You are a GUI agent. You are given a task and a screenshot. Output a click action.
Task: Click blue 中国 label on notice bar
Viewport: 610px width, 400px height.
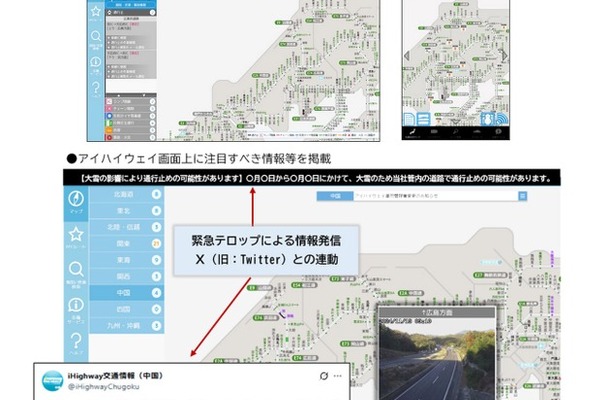click(x=335, y=196)
